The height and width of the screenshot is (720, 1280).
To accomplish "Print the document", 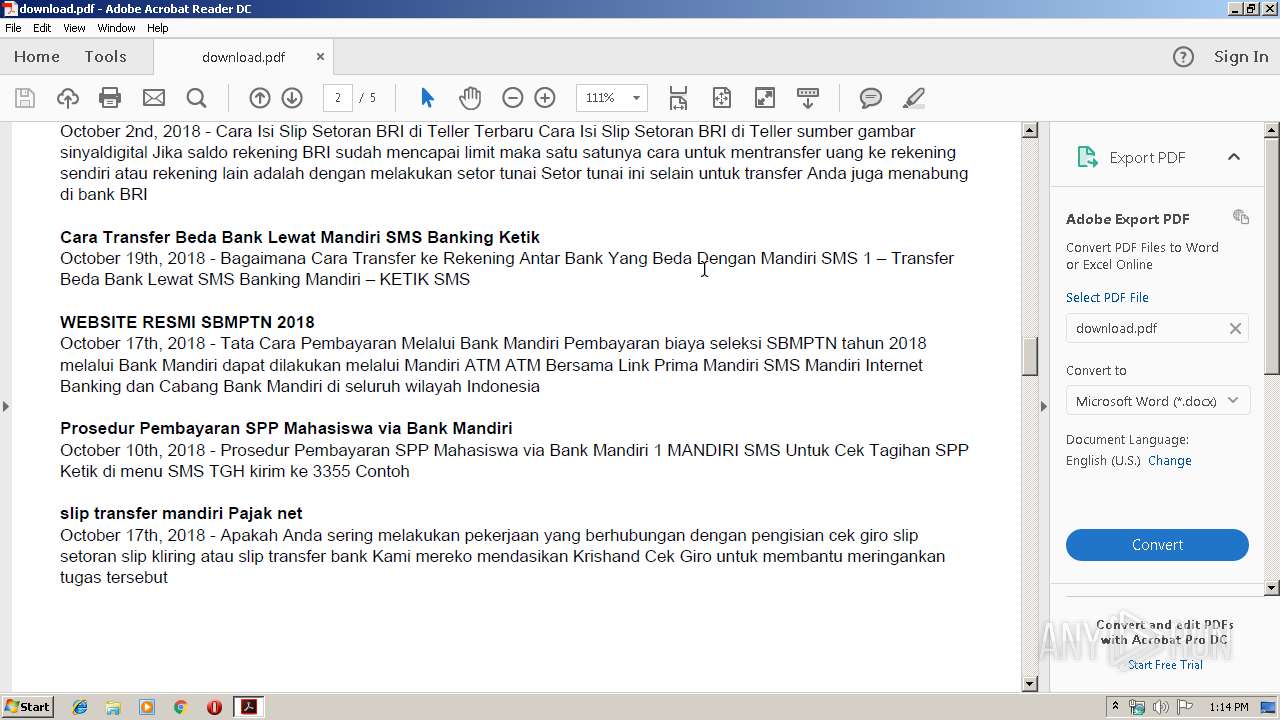I will [110, 97].
